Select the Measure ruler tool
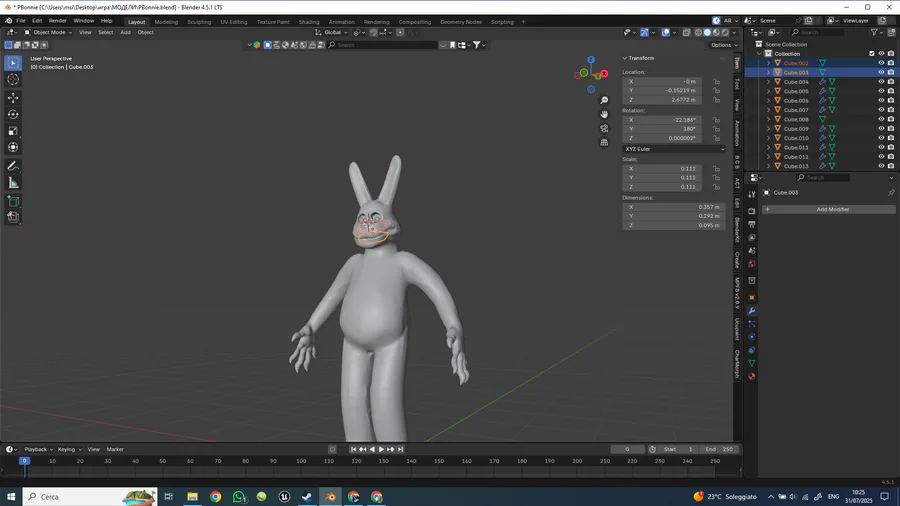The width and height of the screenshot is (900, 506). tap(13, 183)
